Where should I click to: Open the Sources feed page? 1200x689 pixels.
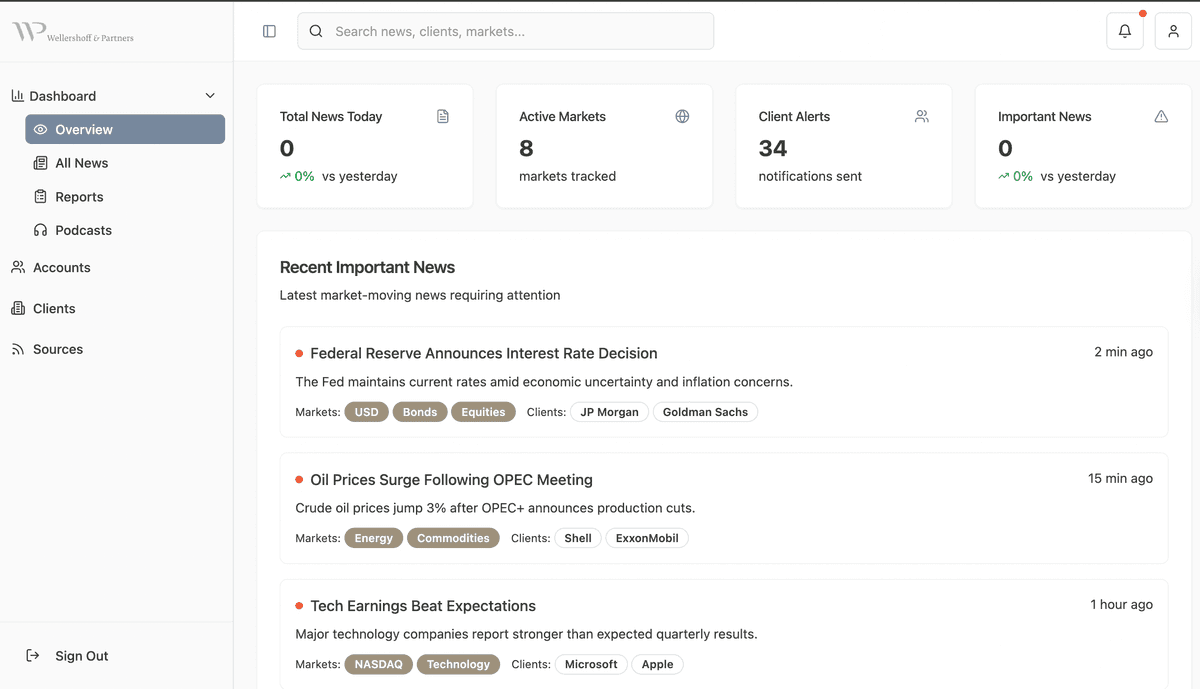click(x=58, y=349)
